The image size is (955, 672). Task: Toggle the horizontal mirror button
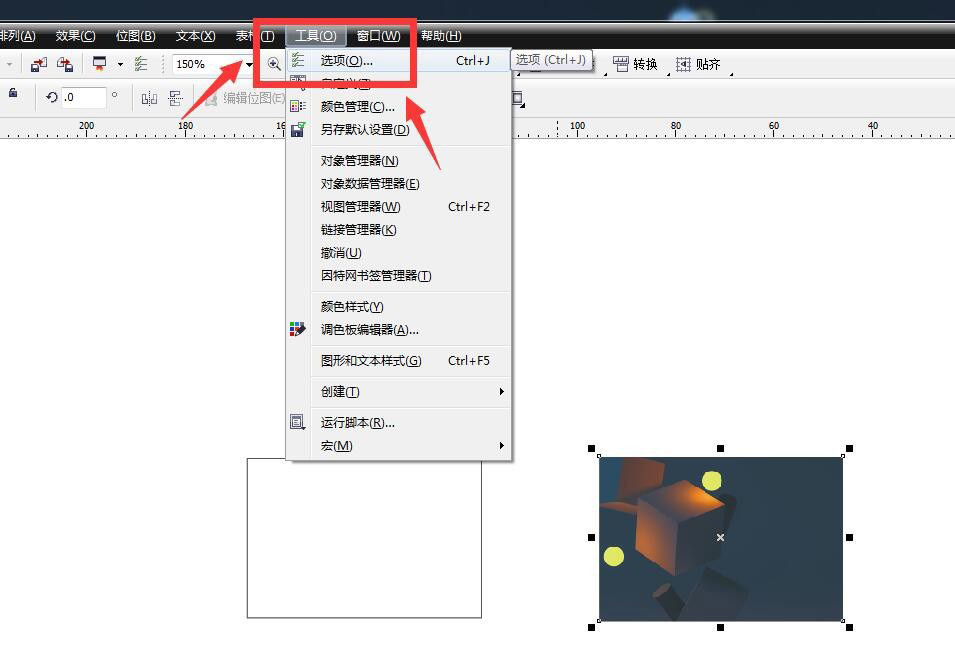pos(149,98)
